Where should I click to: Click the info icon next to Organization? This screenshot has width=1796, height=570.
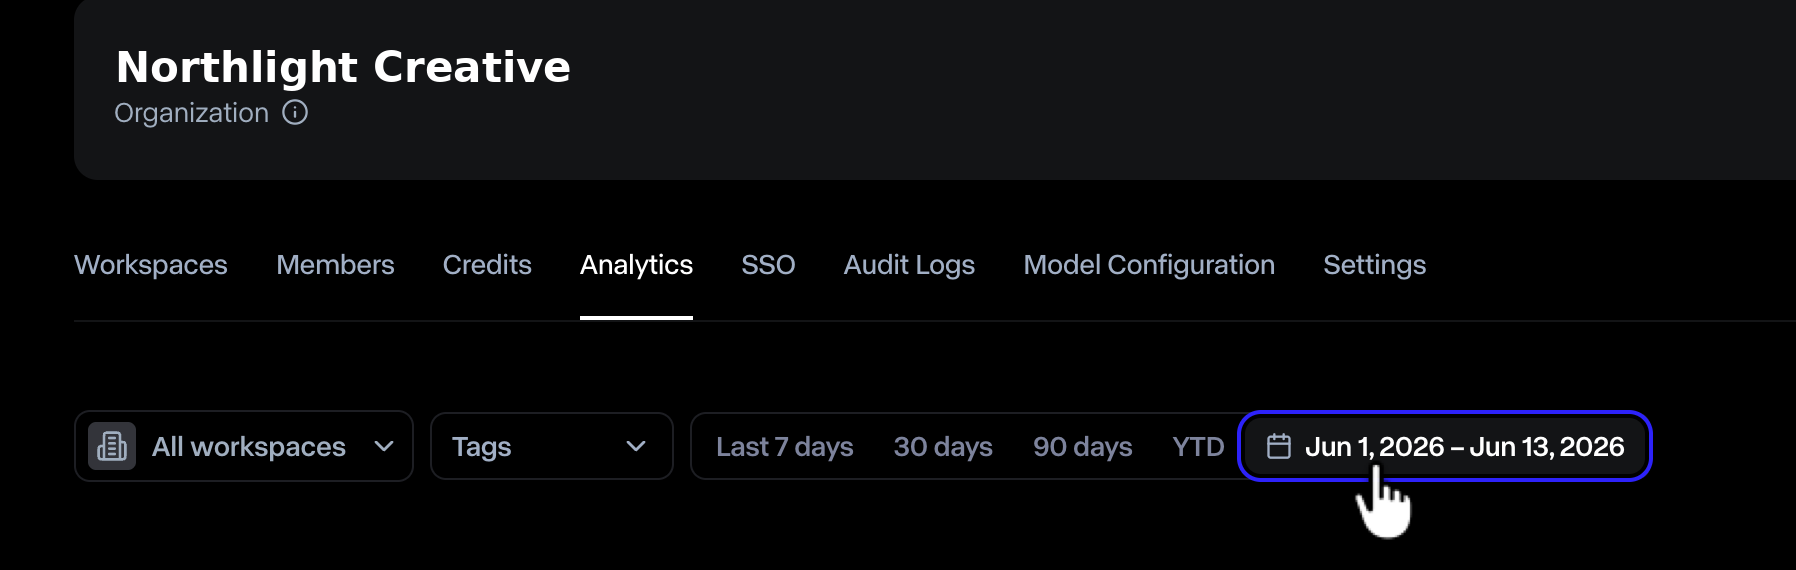tap(295, 112)
